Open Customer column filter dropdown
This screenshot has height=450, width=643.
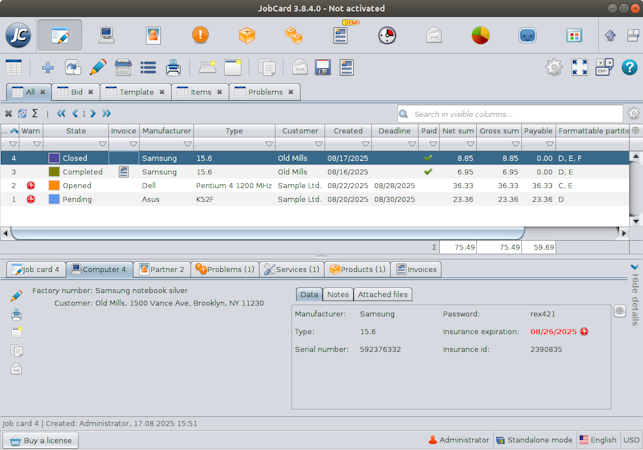[x=319, y=144]
